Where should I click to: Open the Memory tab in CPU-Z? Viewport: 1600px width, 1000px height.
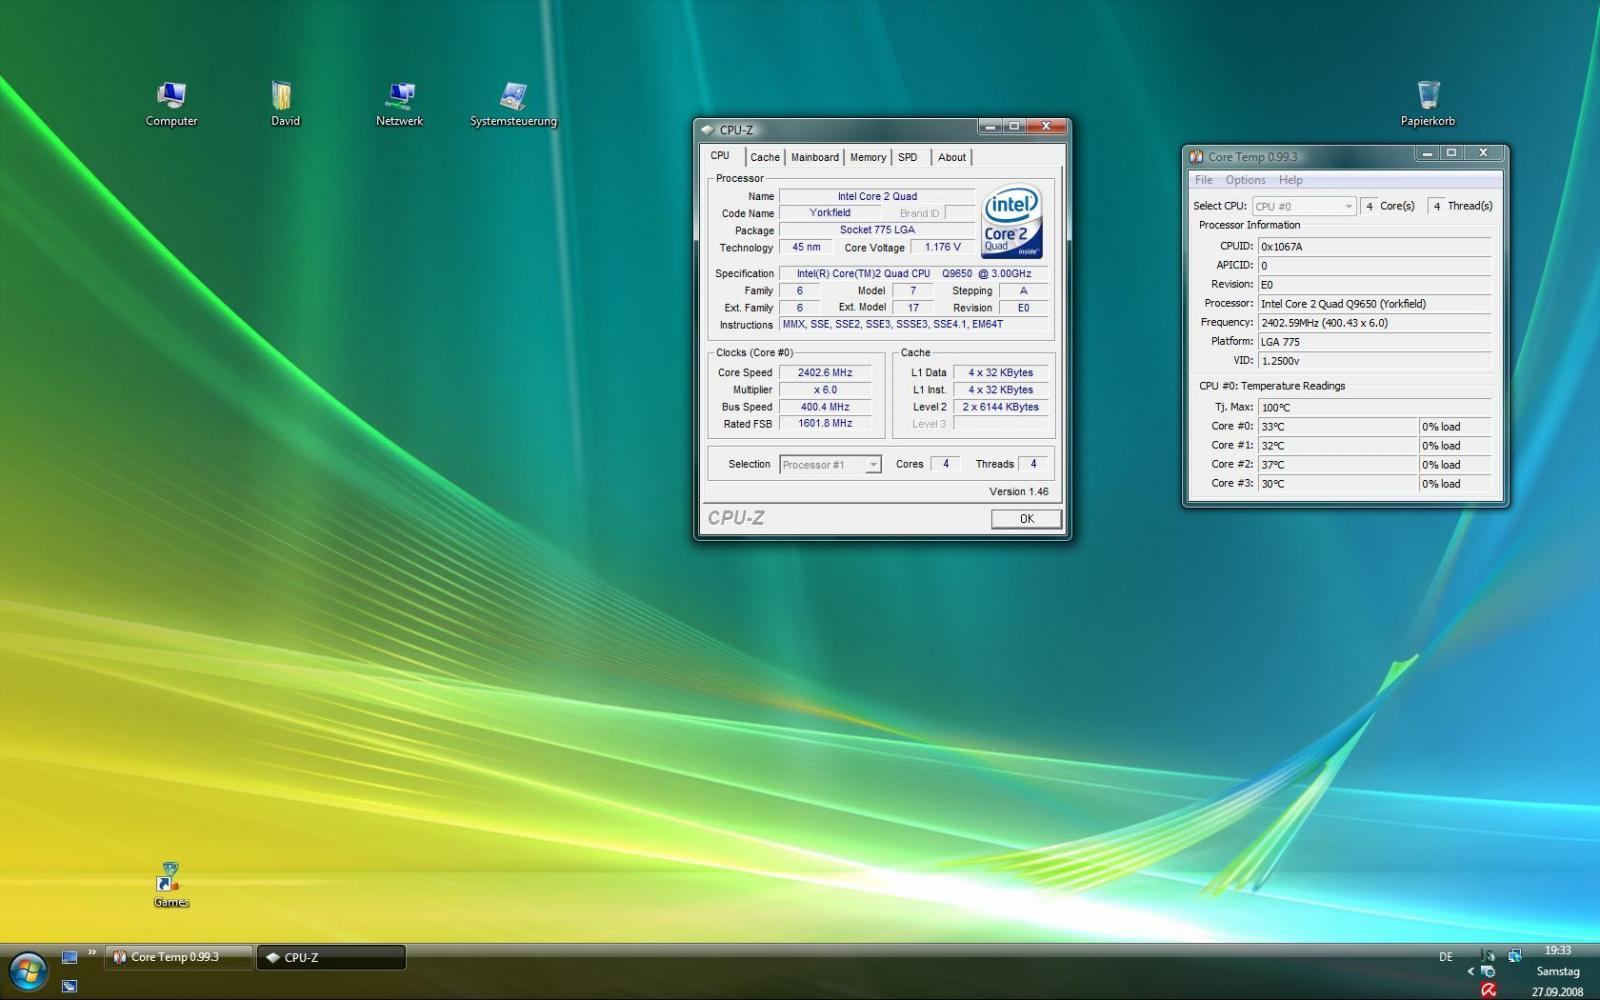click(x=868, y=157)
